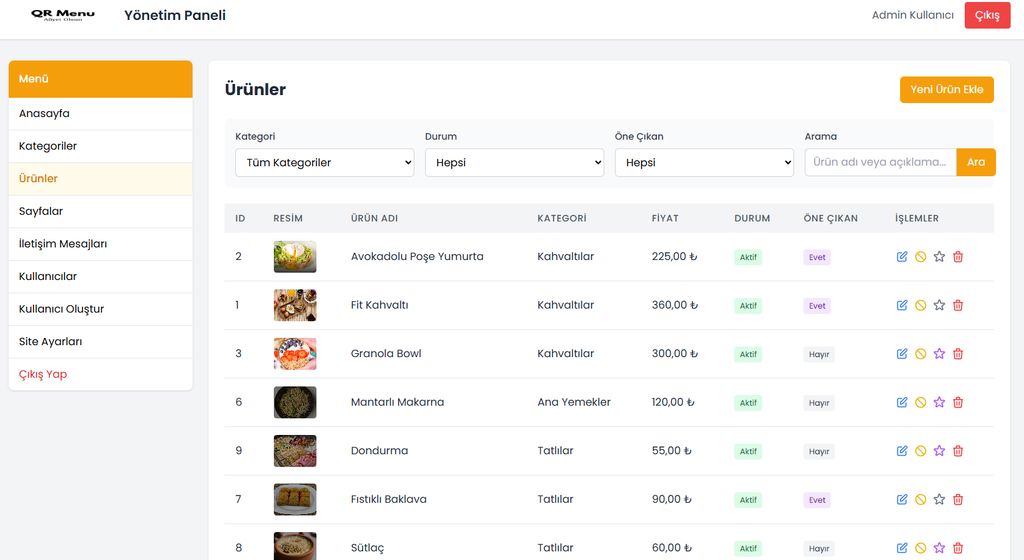Click the Ara search button

click(x=976, y=163)
